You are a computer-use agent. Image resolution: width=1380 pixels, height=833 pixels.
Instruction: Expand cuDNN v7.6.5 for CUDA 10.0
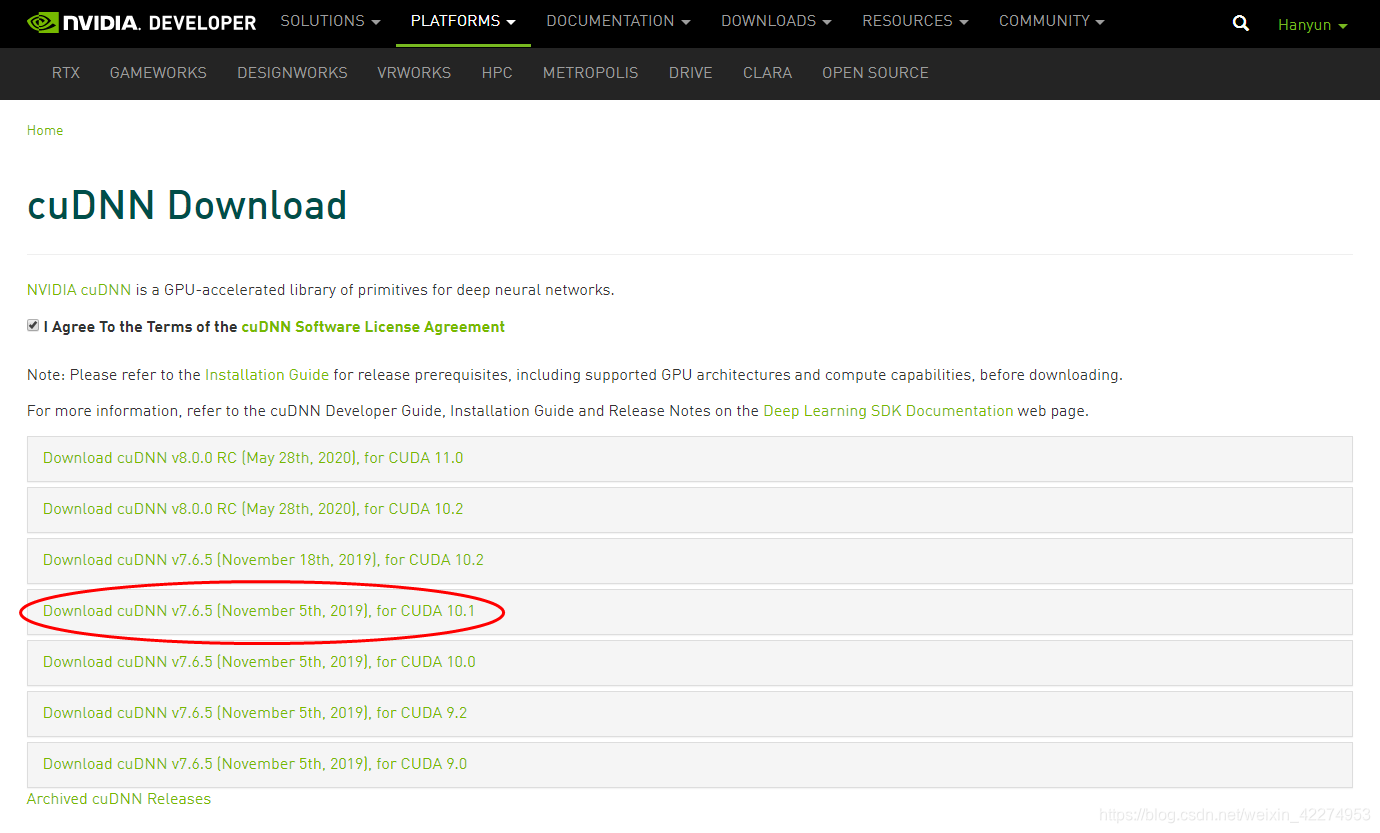point(690,663)
